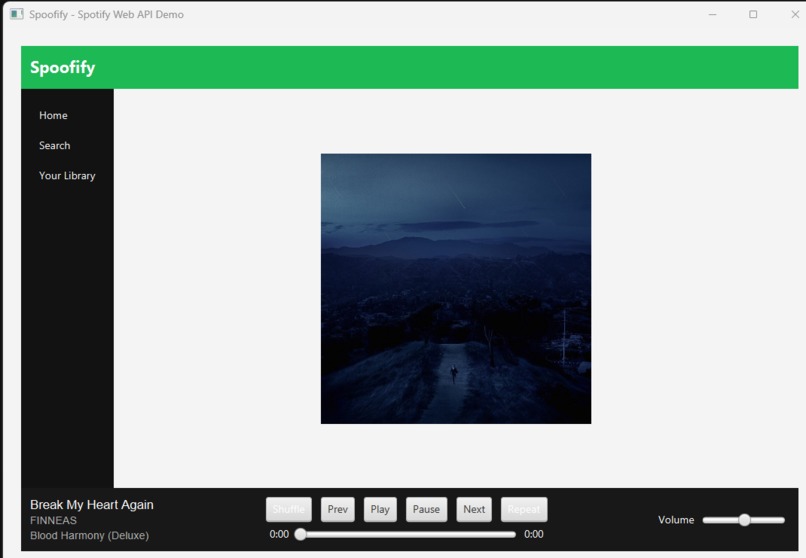The height and width of the screenshot is (558, 806).
Task: Click the Blood Harmony album cover
Action: [x=456, y=289]
